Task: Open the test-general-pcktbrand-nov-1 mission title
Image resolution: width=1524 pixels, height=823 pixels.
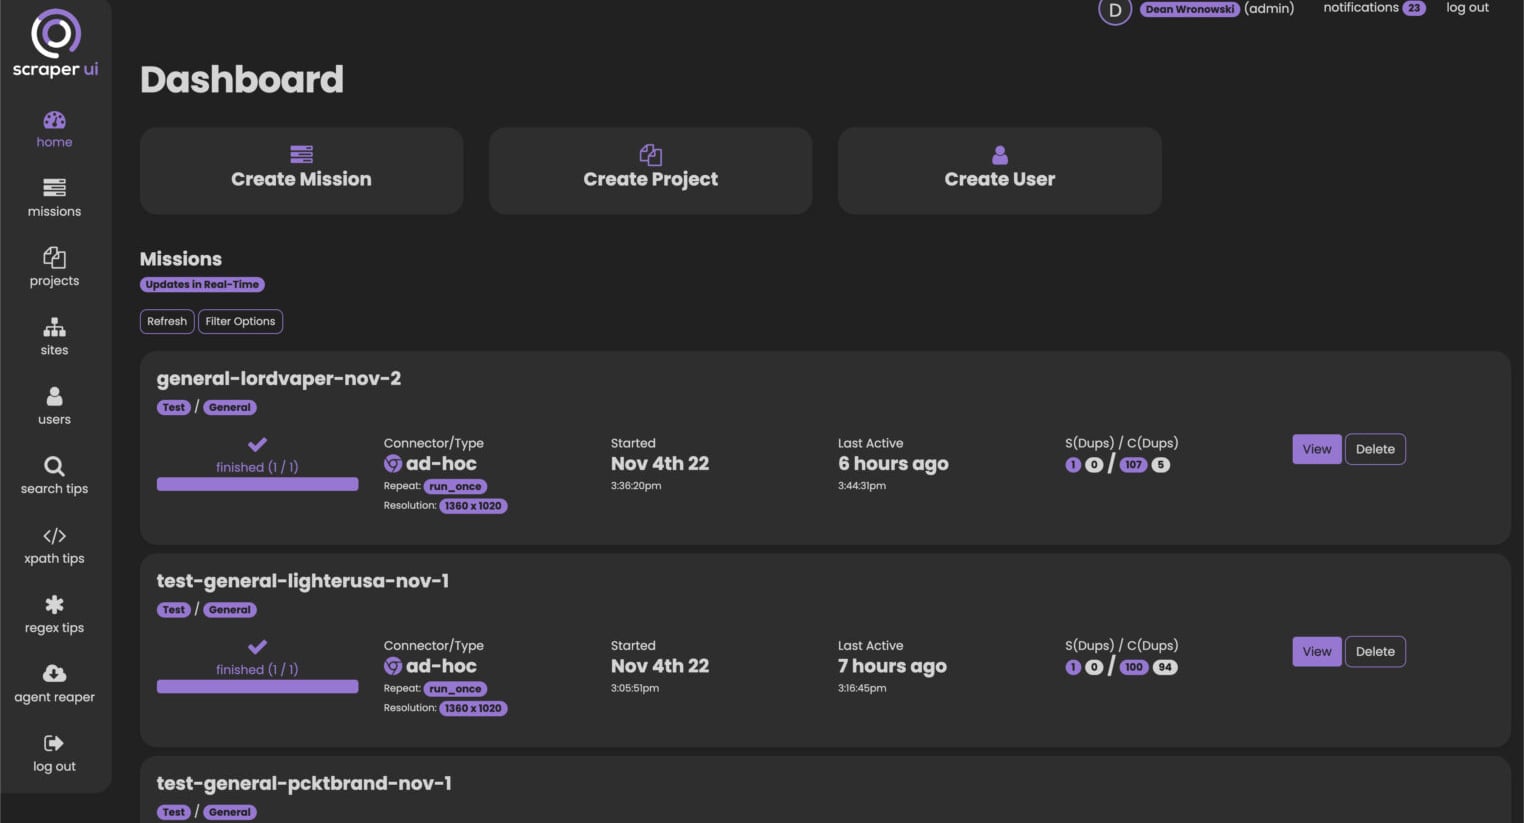Action: tap(304, 783)
